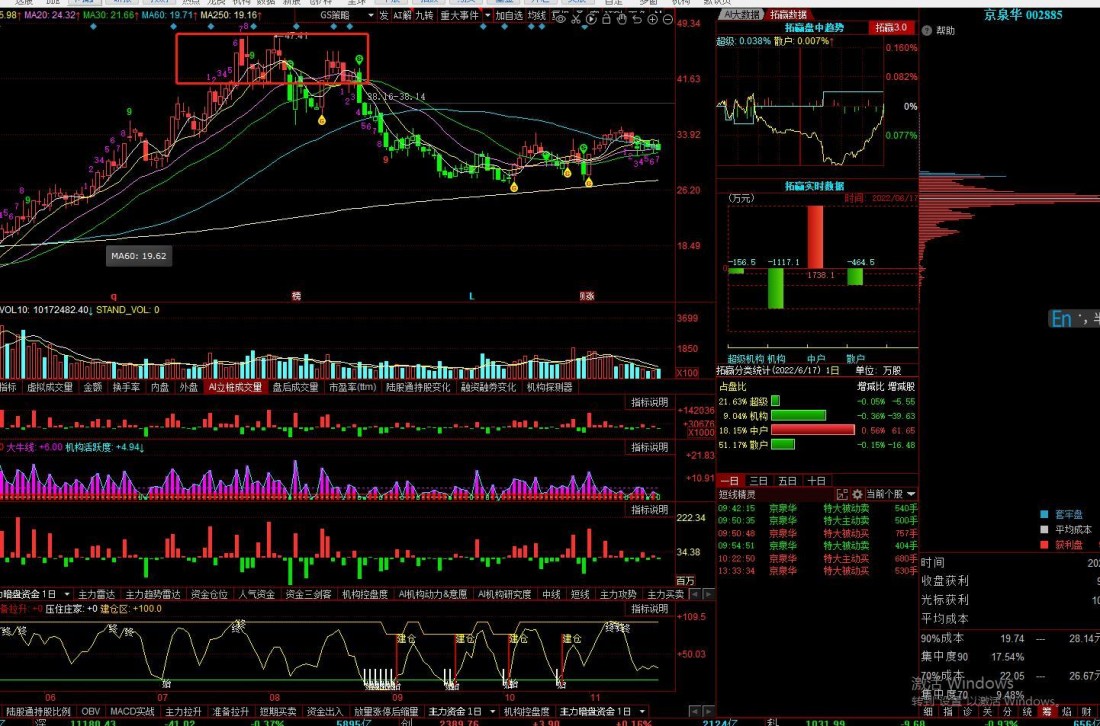The width and height of the screenshot is (1100, 726).
Task: Add stock via 加自选 button
Action: [509, 15]
